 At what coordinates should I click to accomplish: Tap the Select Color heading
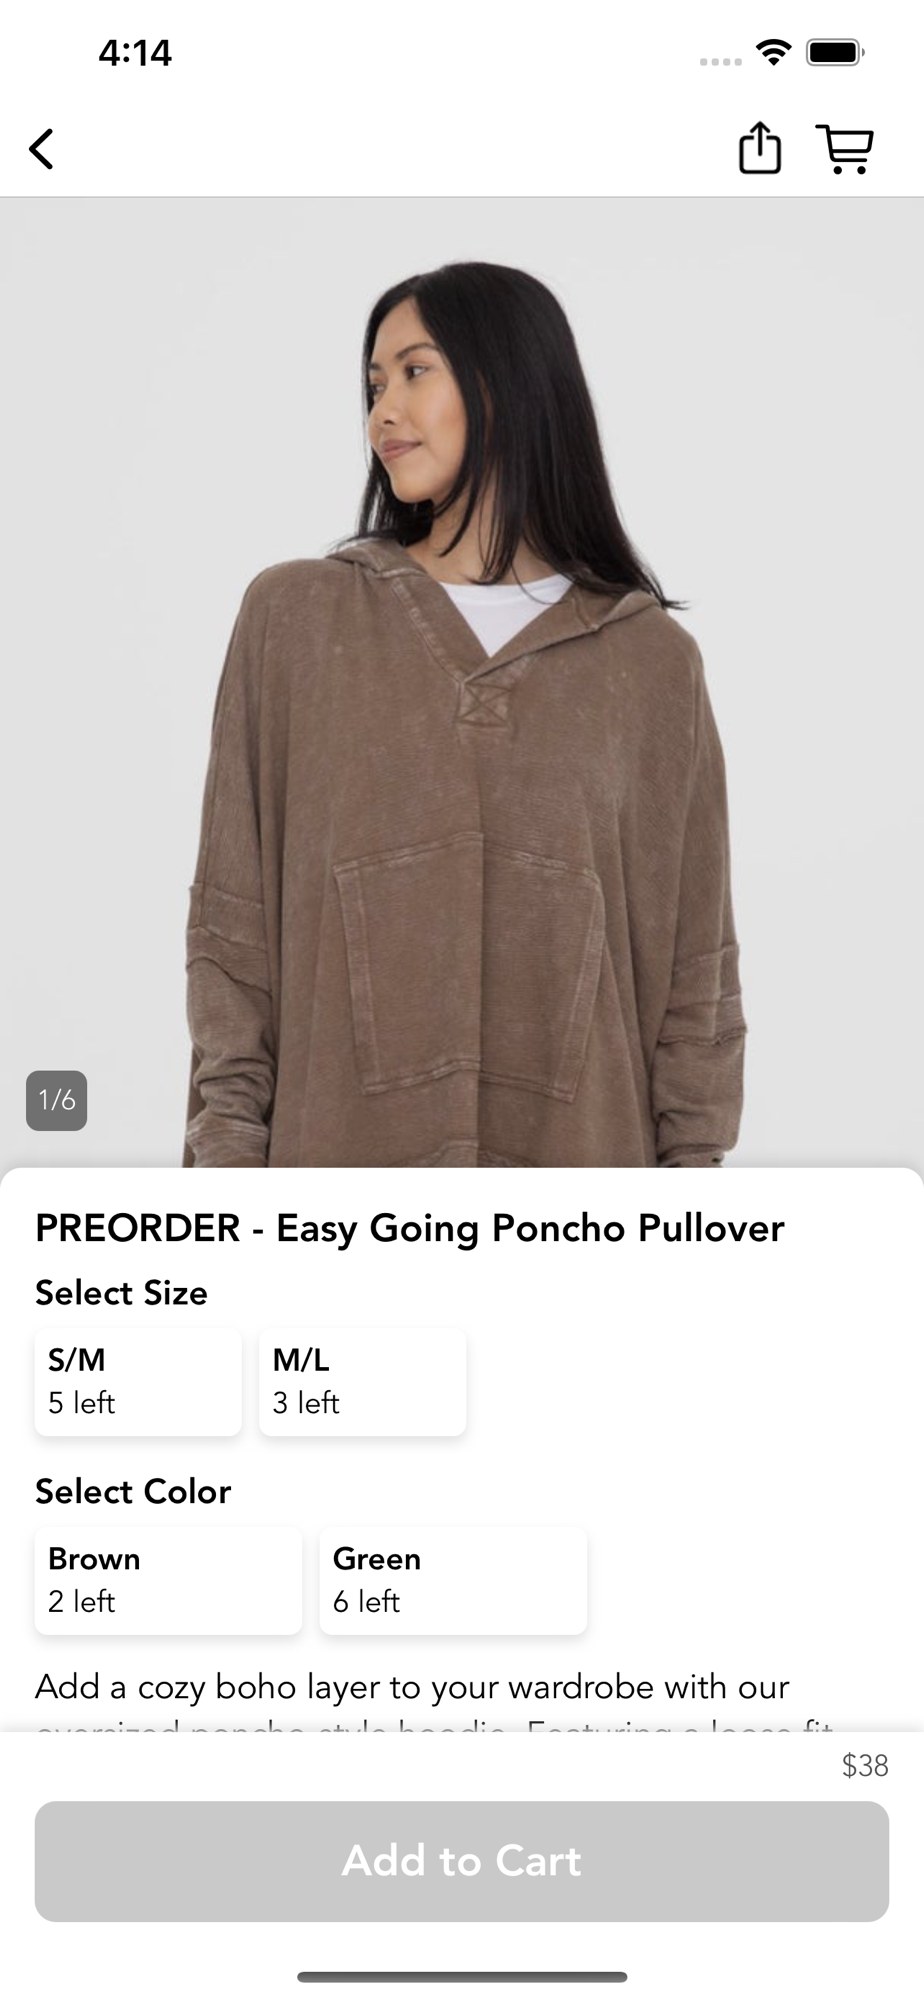(133, 1492)
